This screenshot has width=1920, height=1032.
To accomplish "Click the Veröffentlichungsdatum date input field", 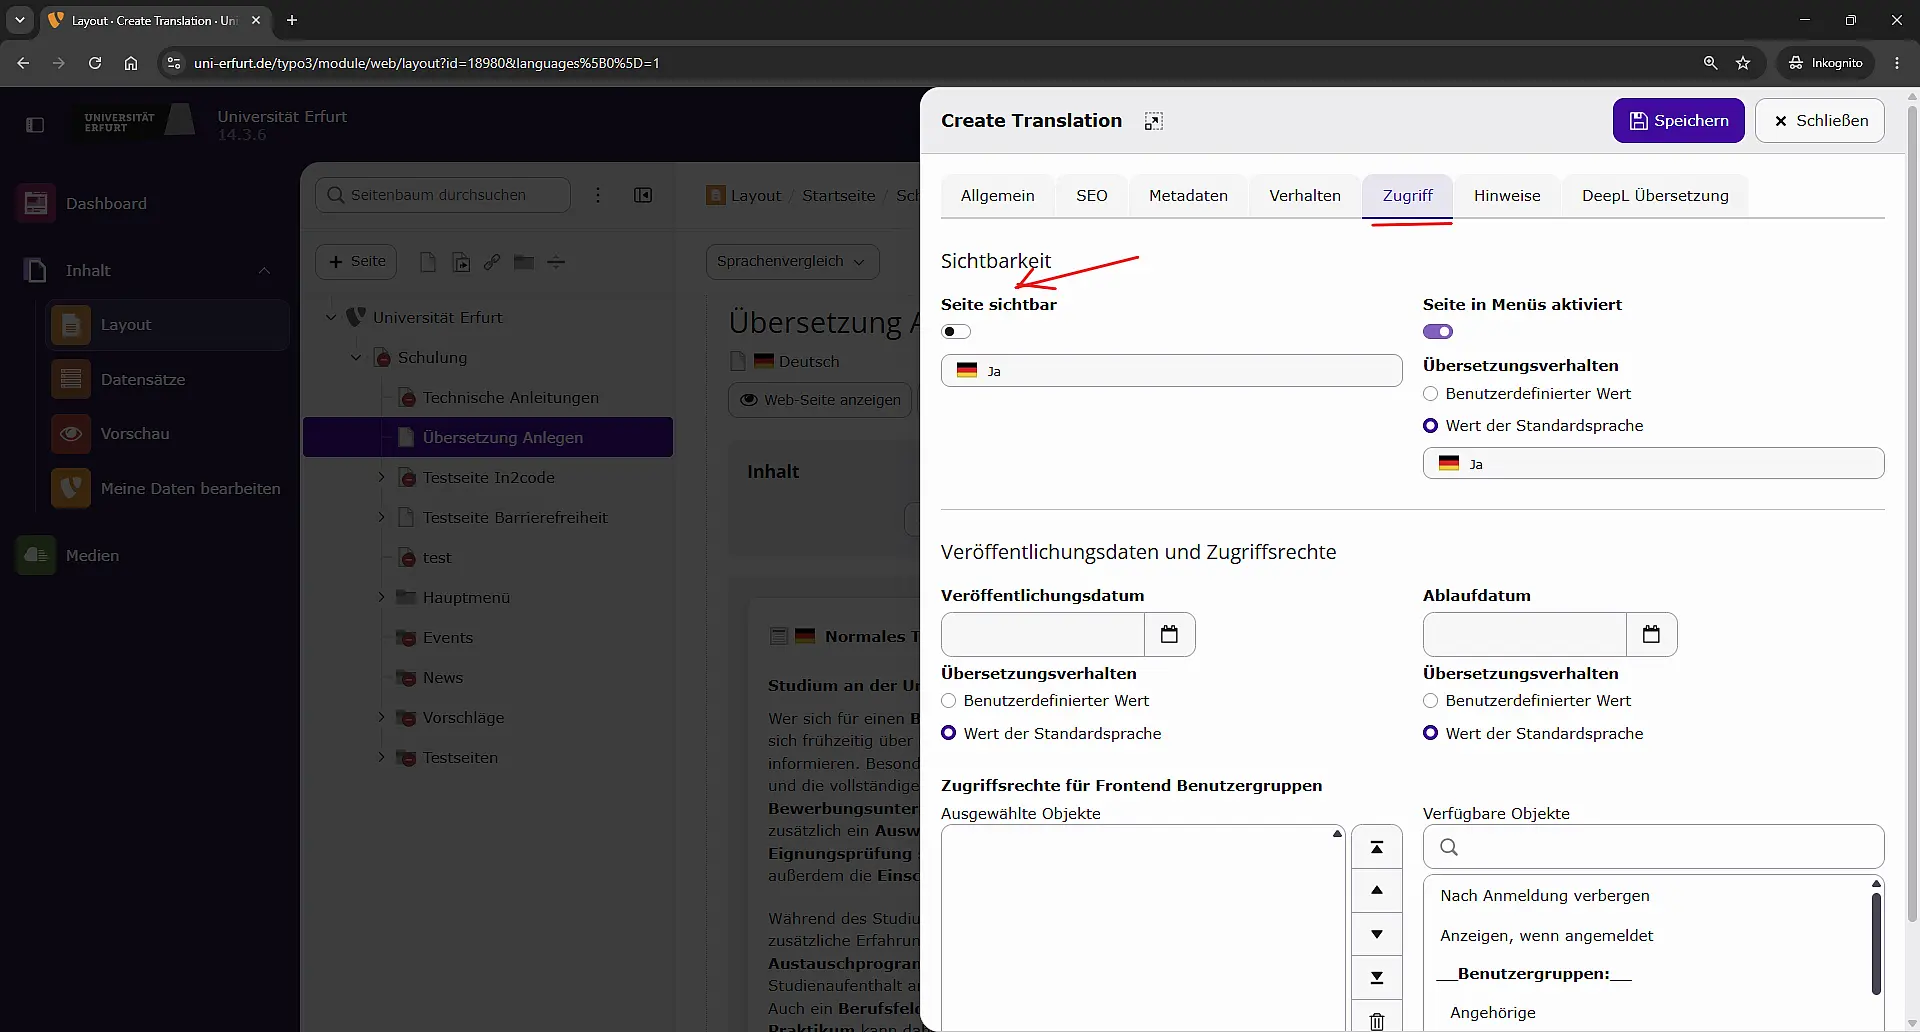I will [x=1042, y=634].
